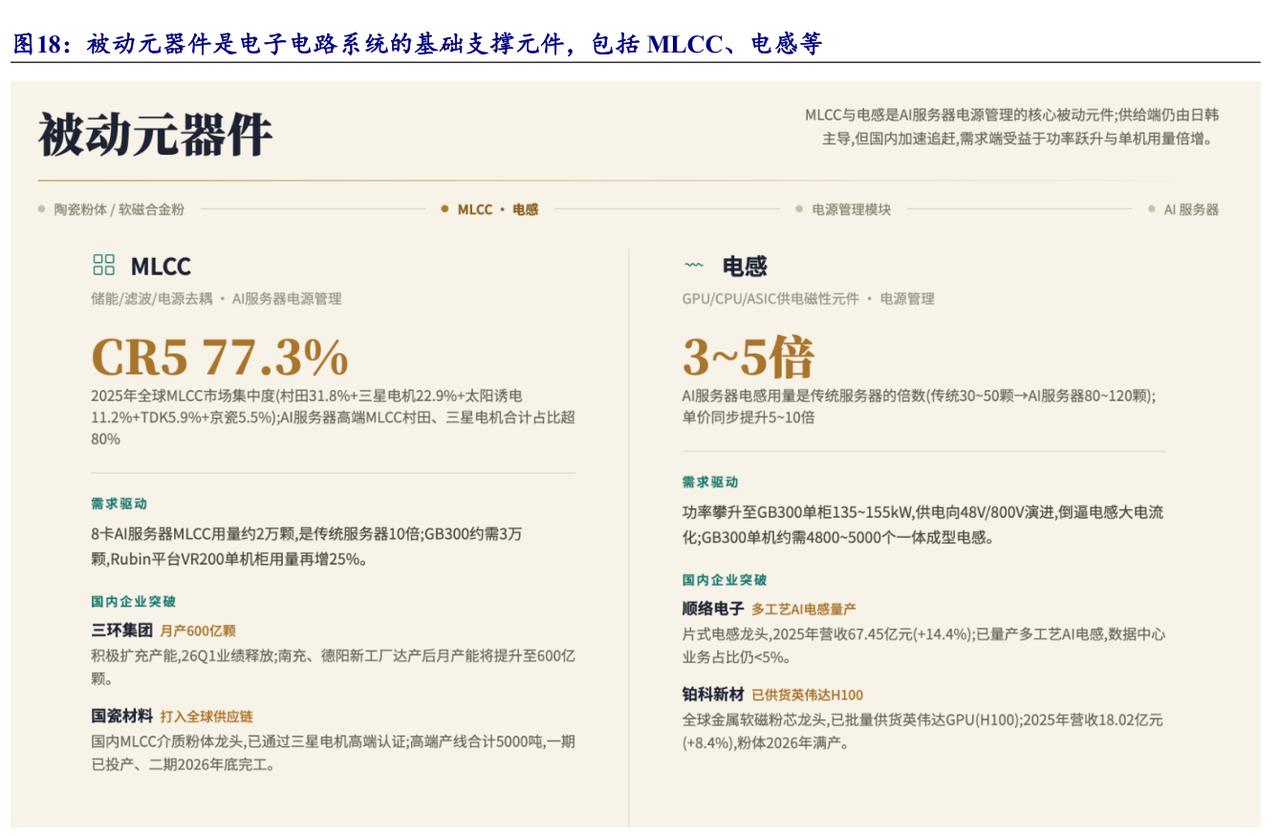The width and height of the screenshot is (1280, 836).
Task: Click the 多工艺AI电感量产 tag
Action: pyautogui.click(x=803, y=609)
